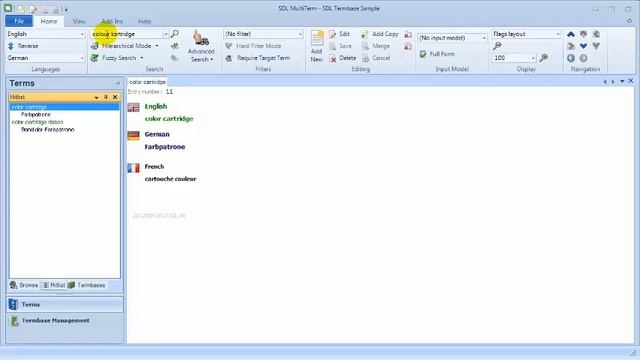640x360 pixels.
Task: Click the grey forward navigation circle icon
Action: point(584,58)
